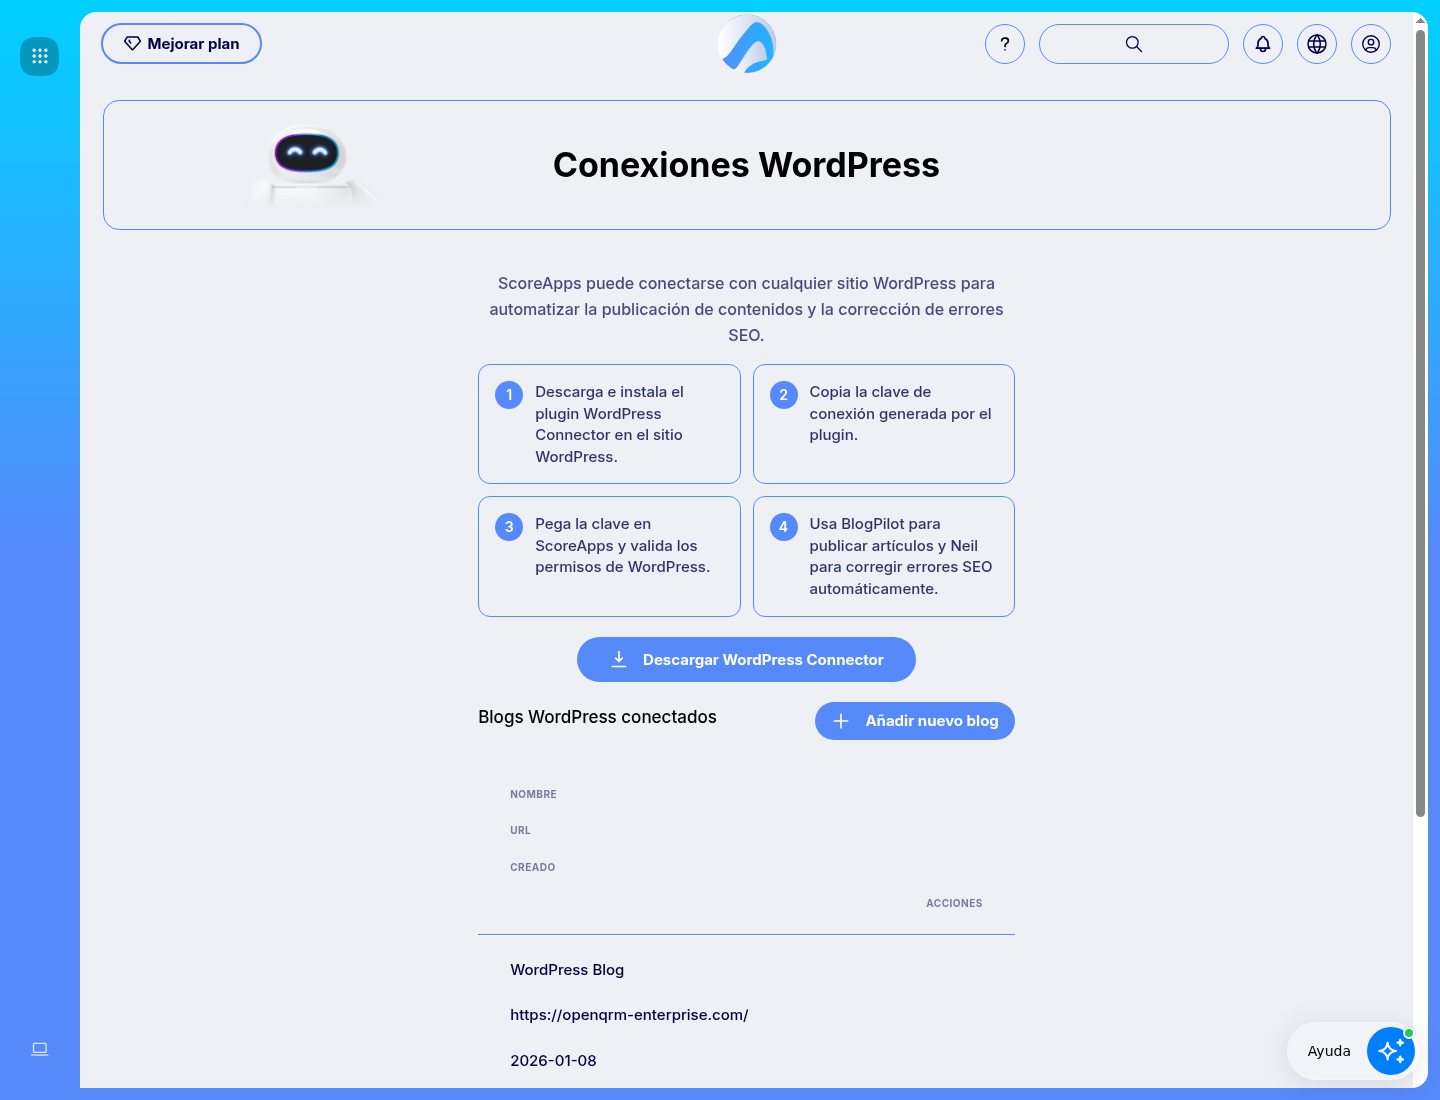Screen dimensions: 1440x1100
Task: Click the step 2 copy connection key card
Action: [x=884, y=424]
